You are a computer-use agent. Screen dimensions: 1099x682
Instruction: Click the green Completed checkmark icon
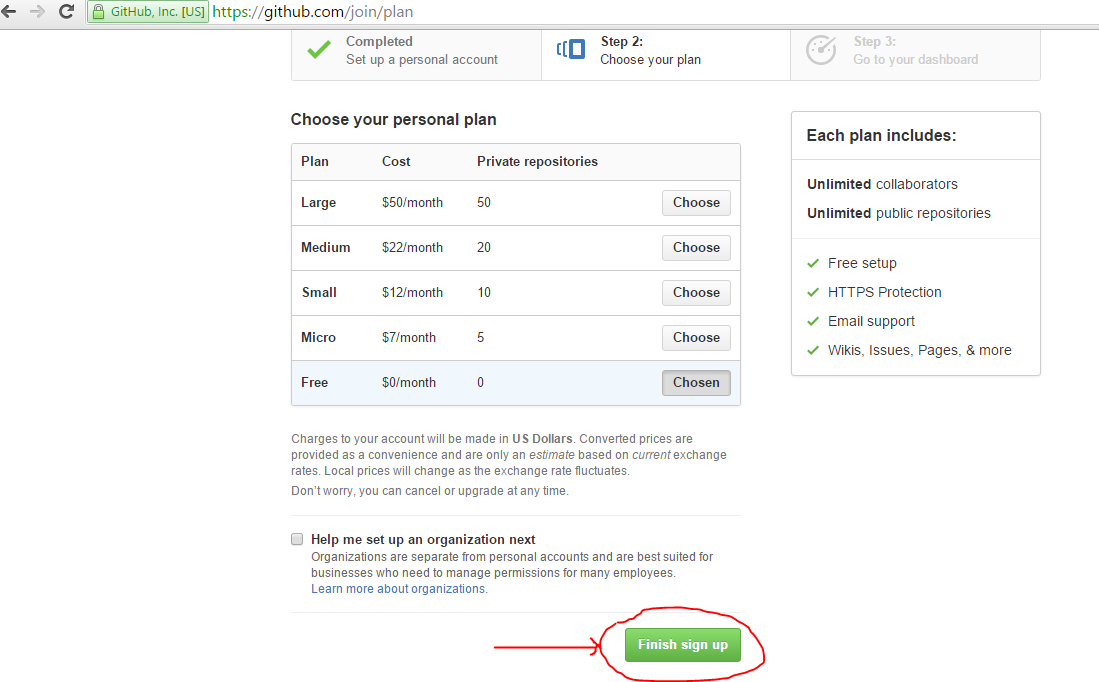tap(320, 48)
